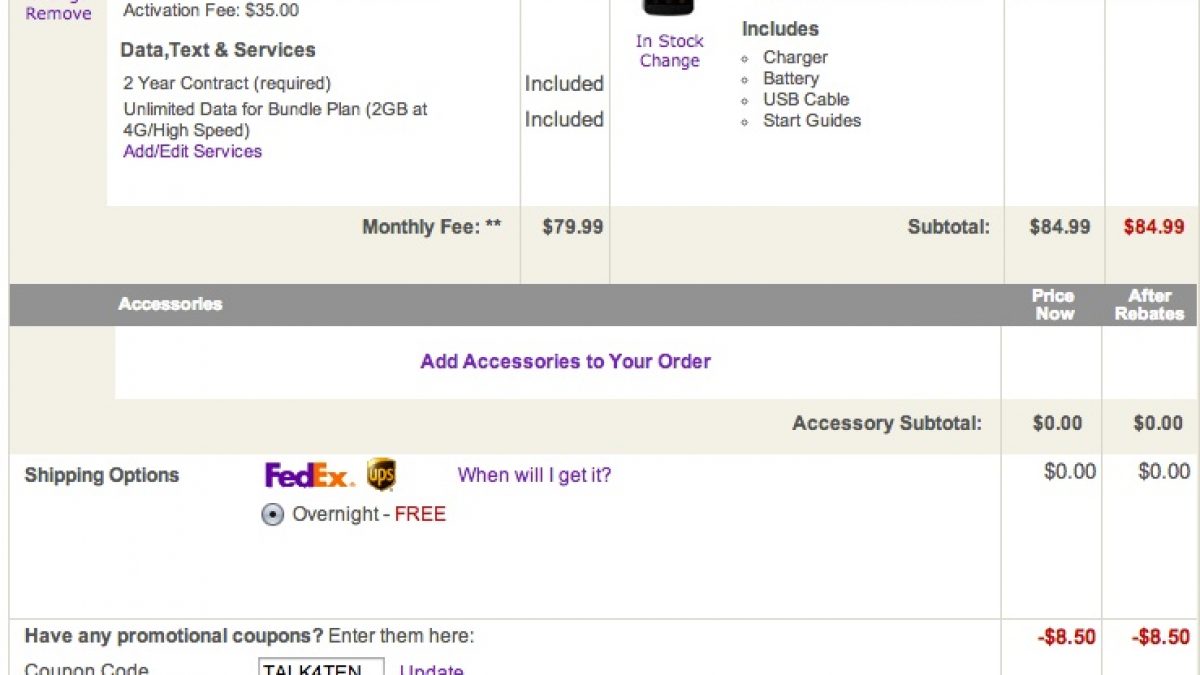Image resolution: width=1200 pixels, height=675 pixels.
Task: Click Add Accessories to Your Order
Action: coord(565,361)
